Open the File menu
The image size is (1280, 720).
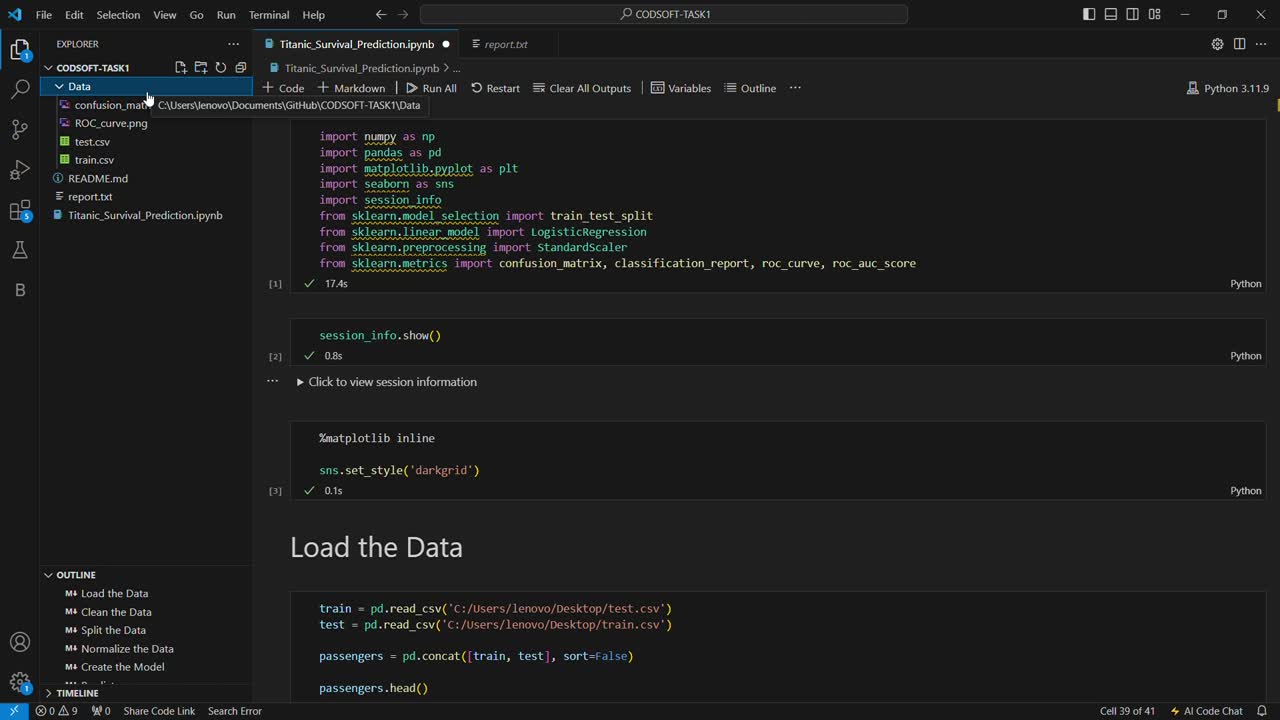pyautogui.click(x=44, y=15)
